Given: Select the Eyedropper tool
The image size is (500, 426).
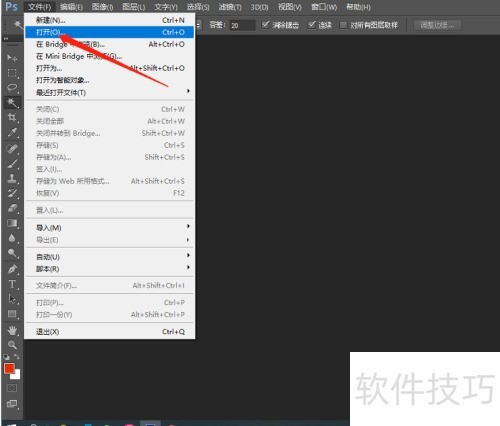Looking at the screenshot, I should click(x=12, y=132).
